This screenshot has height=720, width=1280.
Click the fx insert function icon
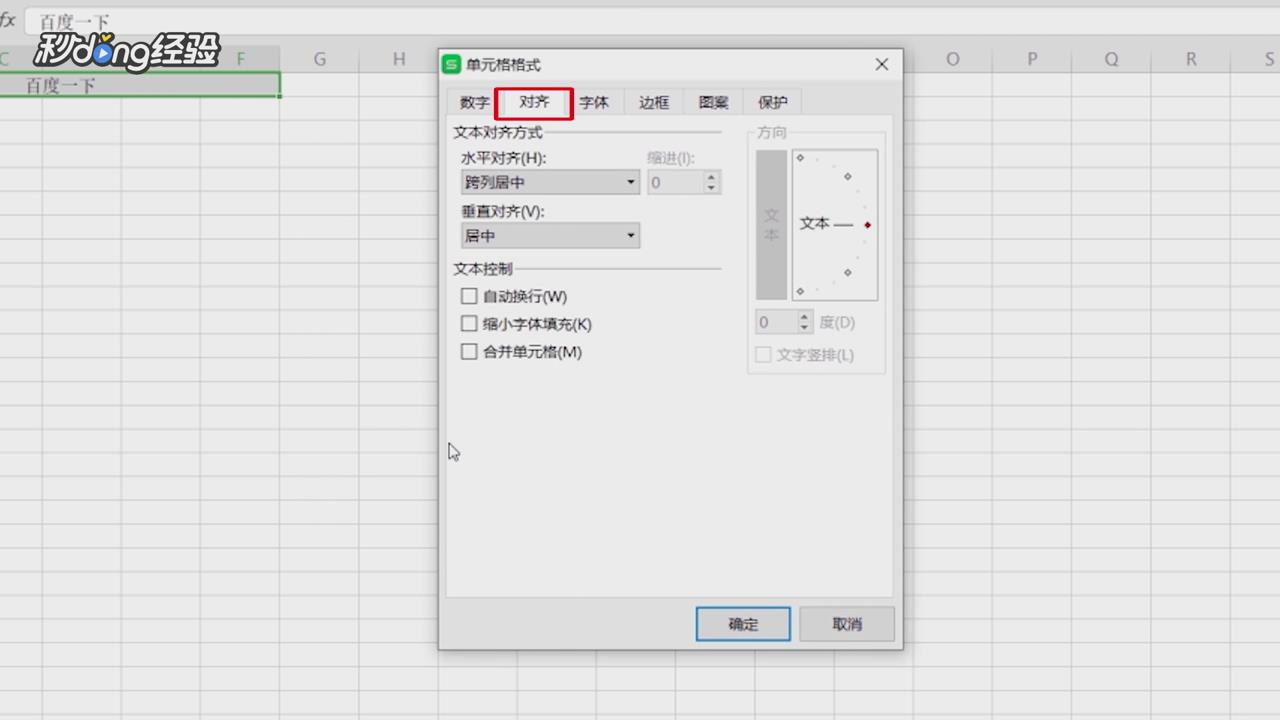(x=8, y=20)
